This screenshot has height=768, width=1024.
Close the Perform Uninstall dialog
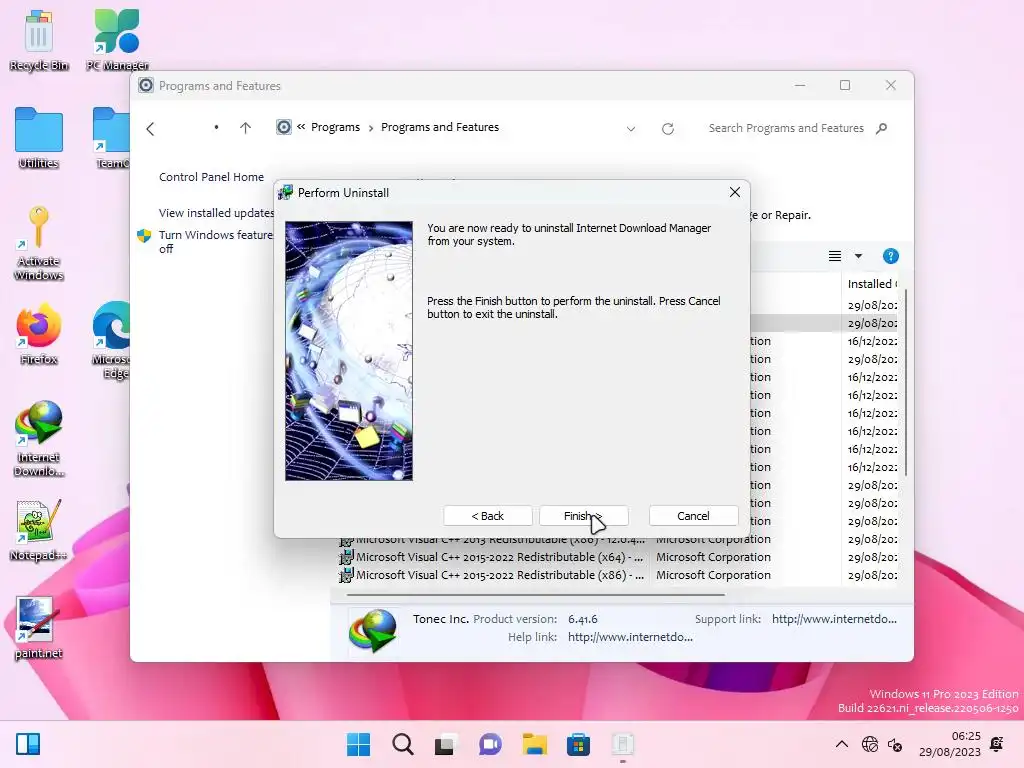point(735,192)
